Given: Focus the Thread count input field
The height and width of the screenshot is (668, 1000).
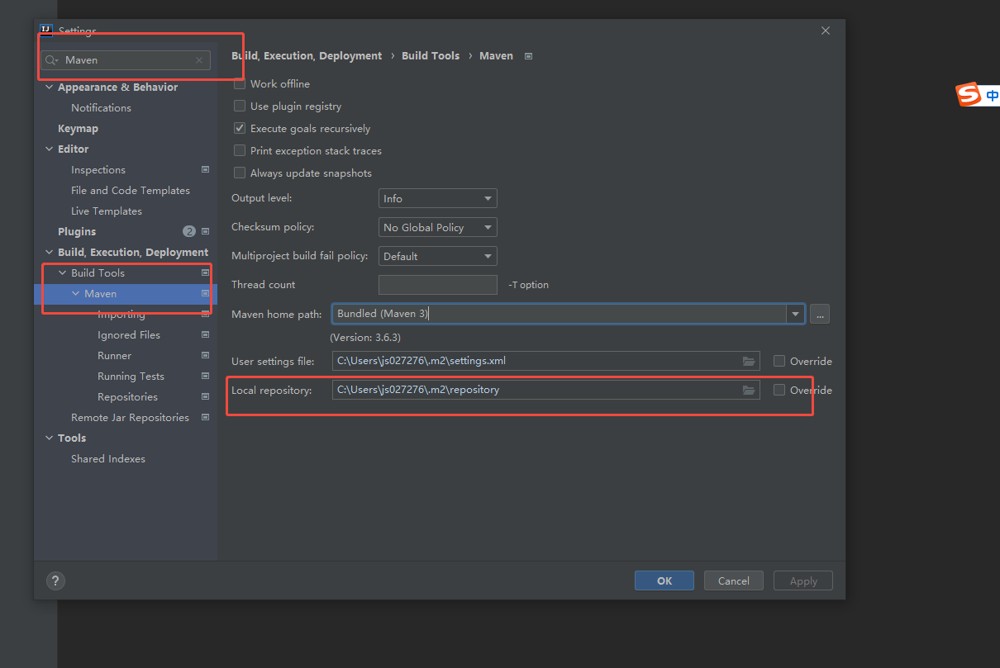Looking at the screenshot, I should (438, 285).
